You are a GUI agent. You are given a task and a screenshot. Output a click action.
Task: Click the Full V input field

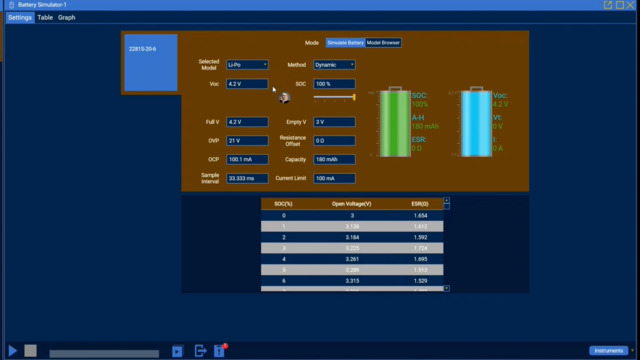click(247, 122)
